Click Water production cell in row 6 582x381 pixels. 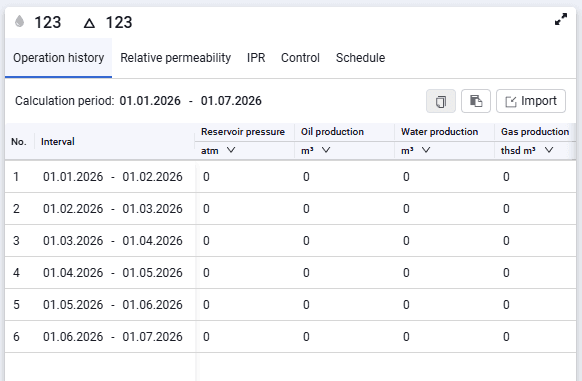(445, 336)
